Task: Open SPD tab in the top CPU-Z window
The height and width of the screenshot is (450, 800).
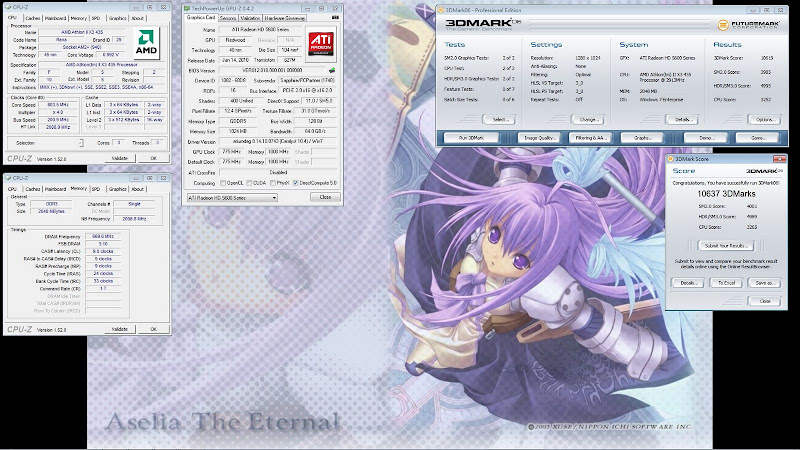Action: tap(96, 18)
